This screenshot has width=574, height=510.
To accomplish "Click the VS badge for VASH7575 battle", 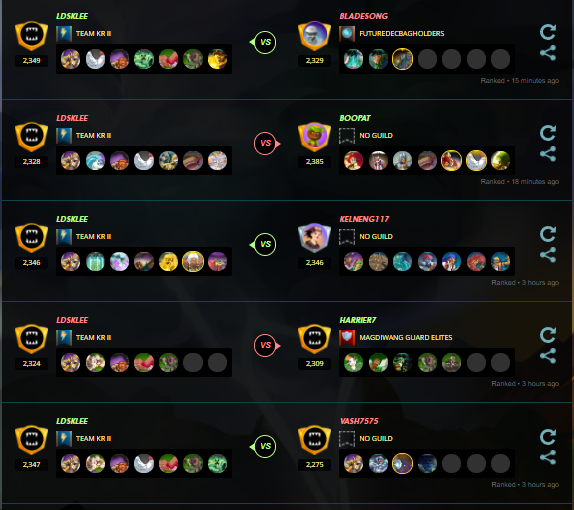I will 264,446.
